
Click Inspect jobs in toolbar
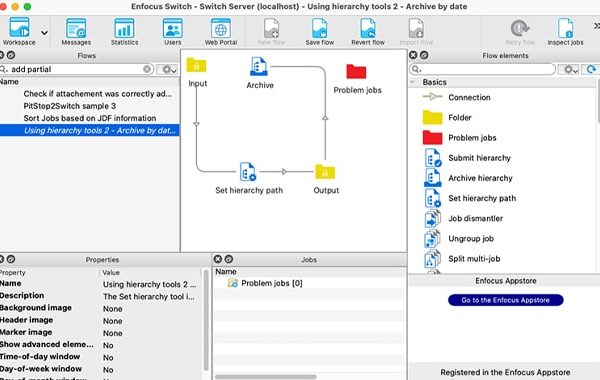point(565,32)
